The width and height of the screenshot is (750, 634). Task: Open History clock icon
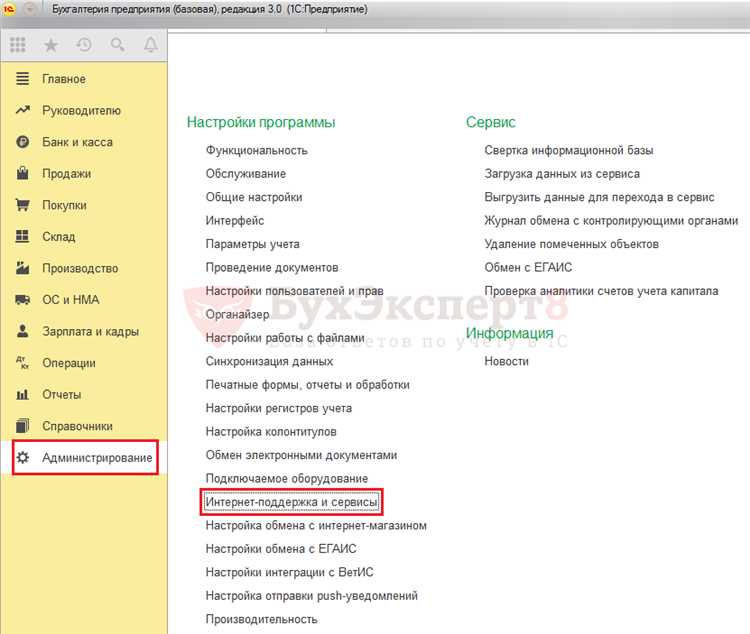(x=84, y=45)
